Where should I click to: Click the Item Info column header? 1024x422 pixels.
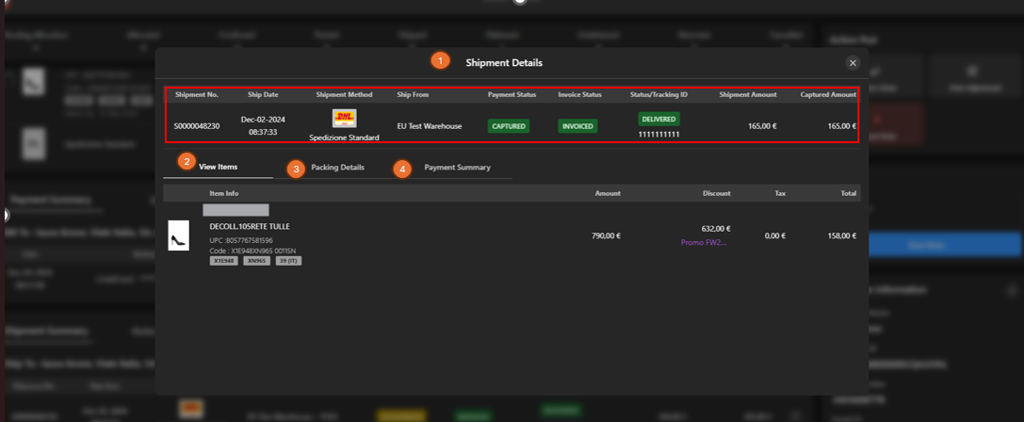point(224,193)
